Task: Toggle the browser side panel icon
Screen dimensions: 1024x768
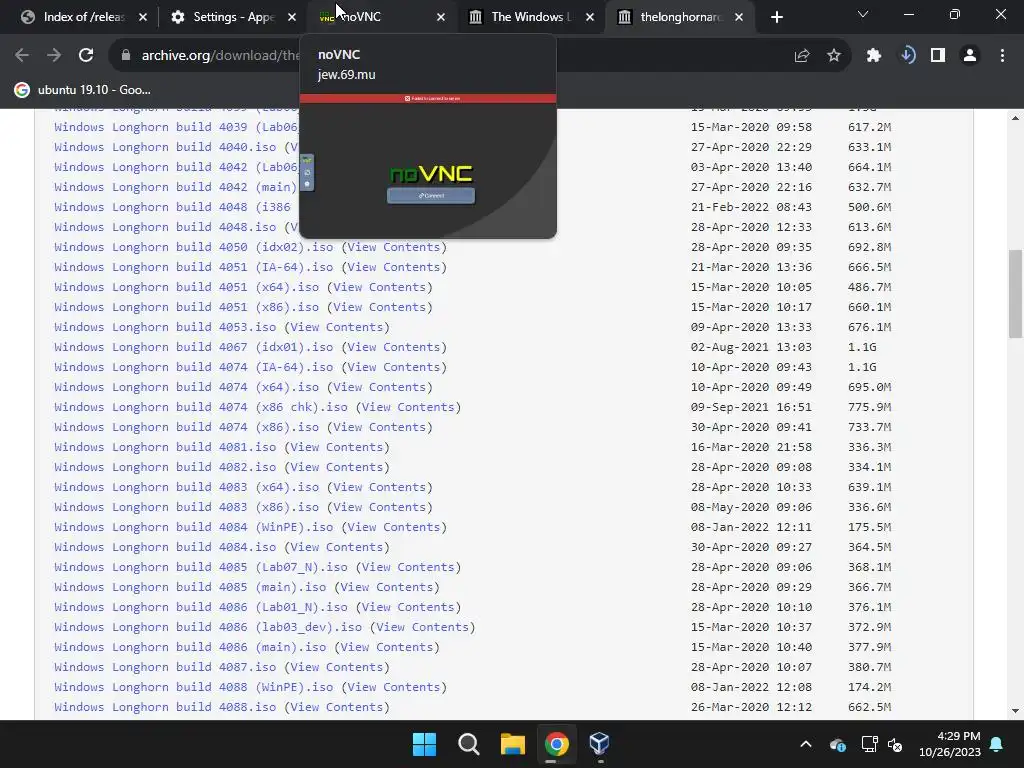Action: click(x=938, y=56)
